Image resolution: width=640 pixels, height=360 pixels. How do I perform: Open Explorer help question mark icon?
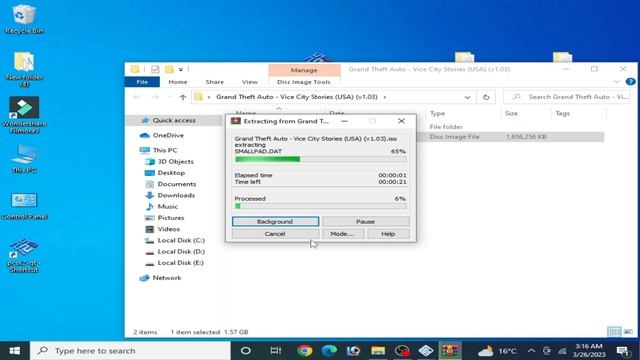point(630,82)
